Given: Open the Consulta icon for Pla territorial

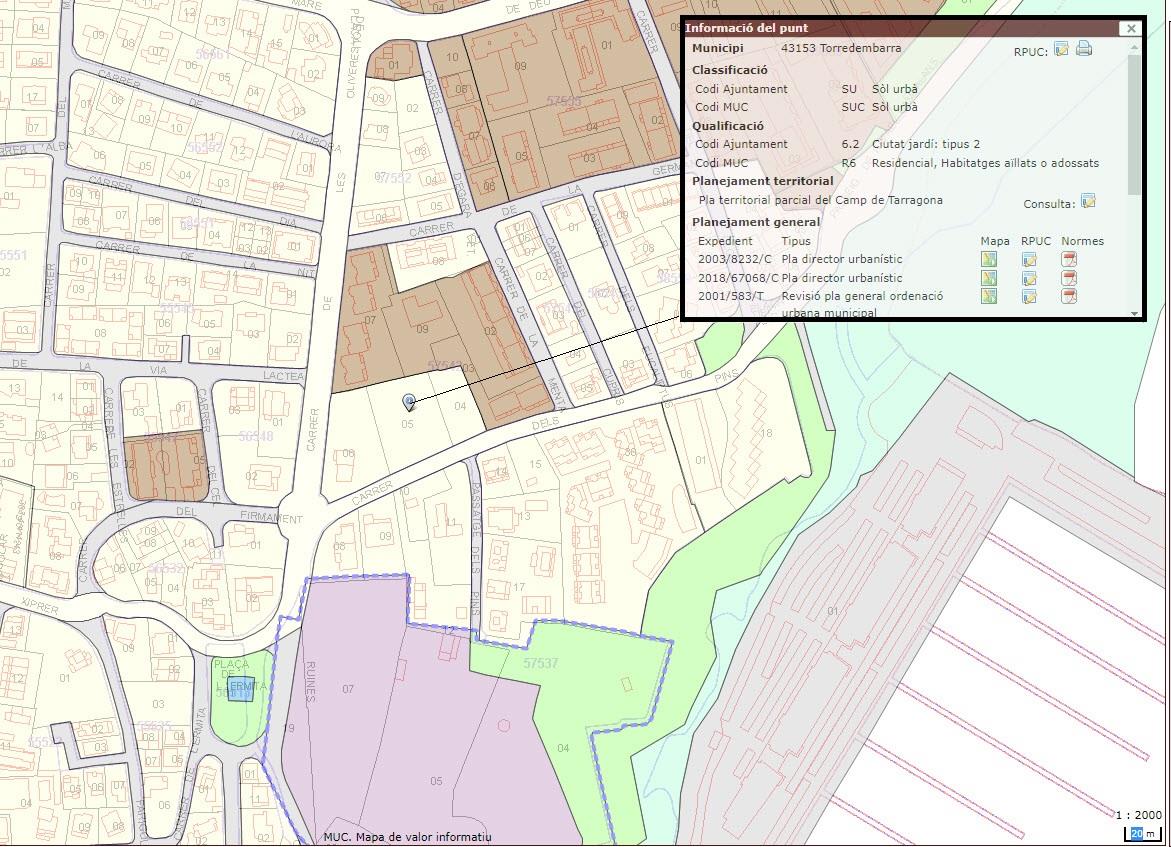Looking at the screenshot, I should pos(1088,202).
